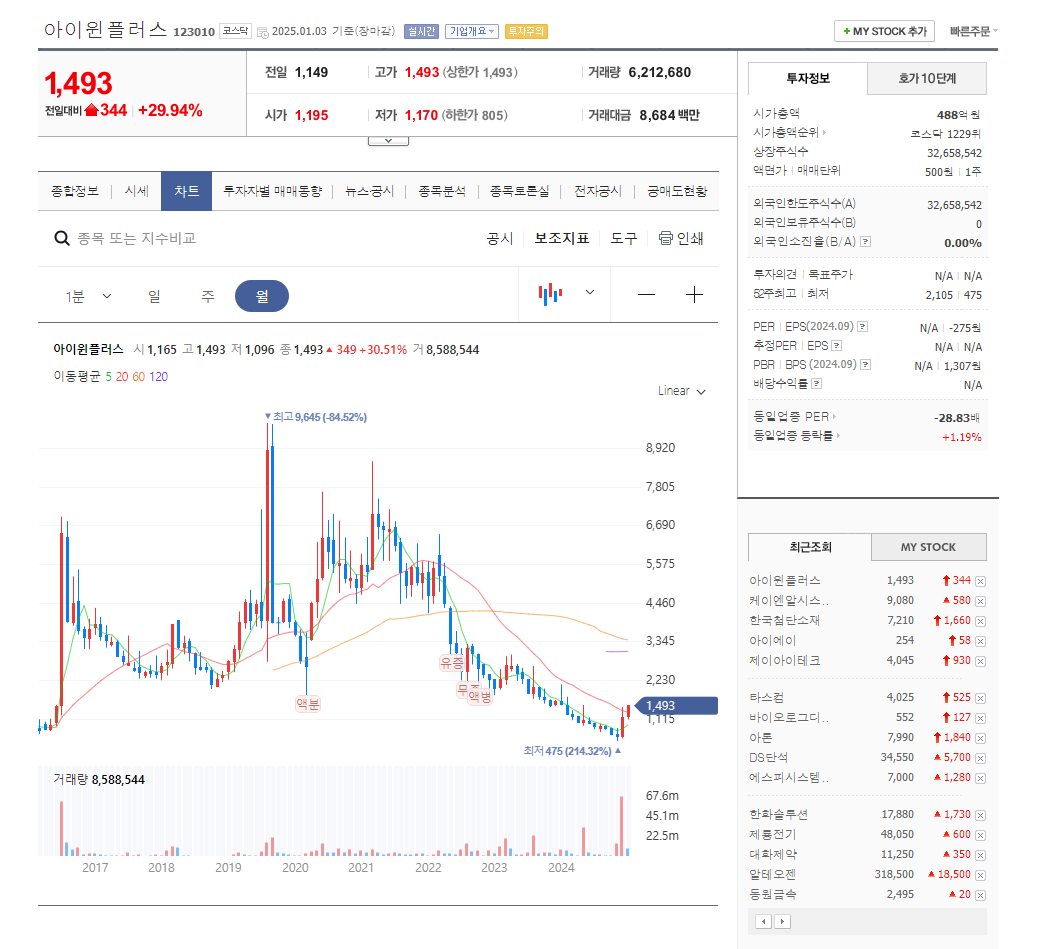Click the 1,493 current price chart label

(676, 706)
